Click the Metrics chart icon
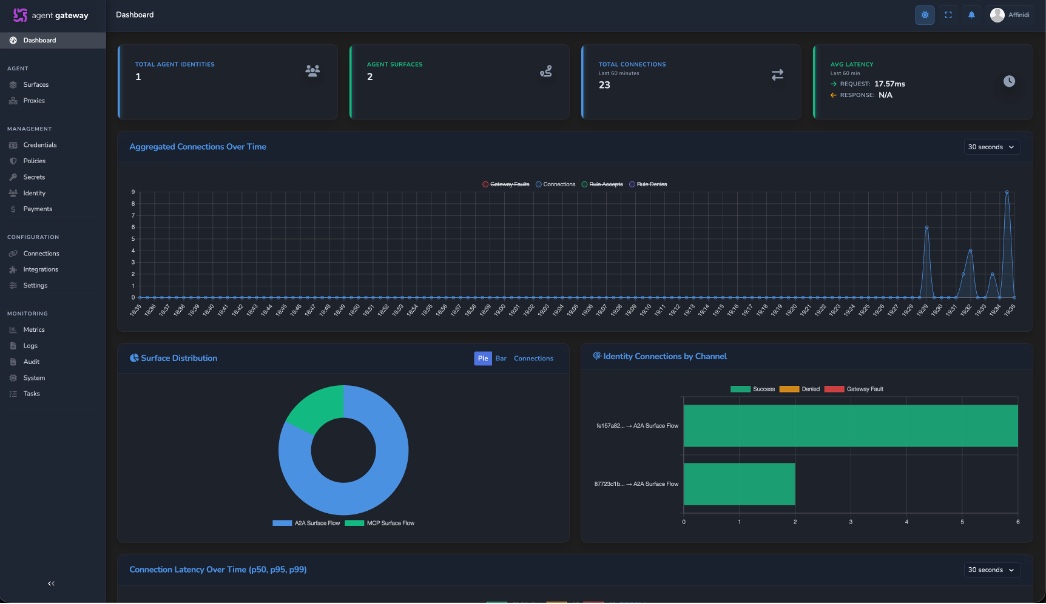1046x604 pixels. pos(13,330)
